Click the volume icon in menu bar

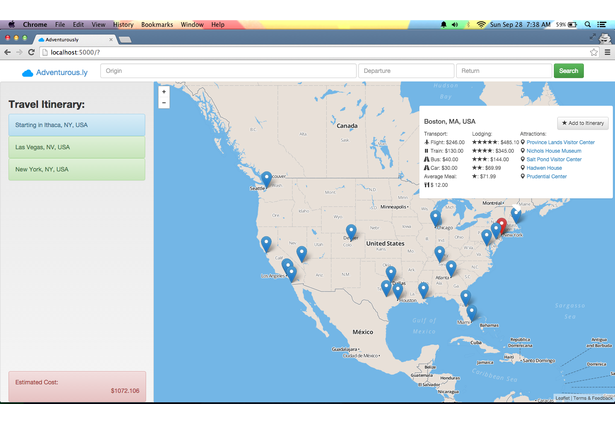(x=455, y=24)
